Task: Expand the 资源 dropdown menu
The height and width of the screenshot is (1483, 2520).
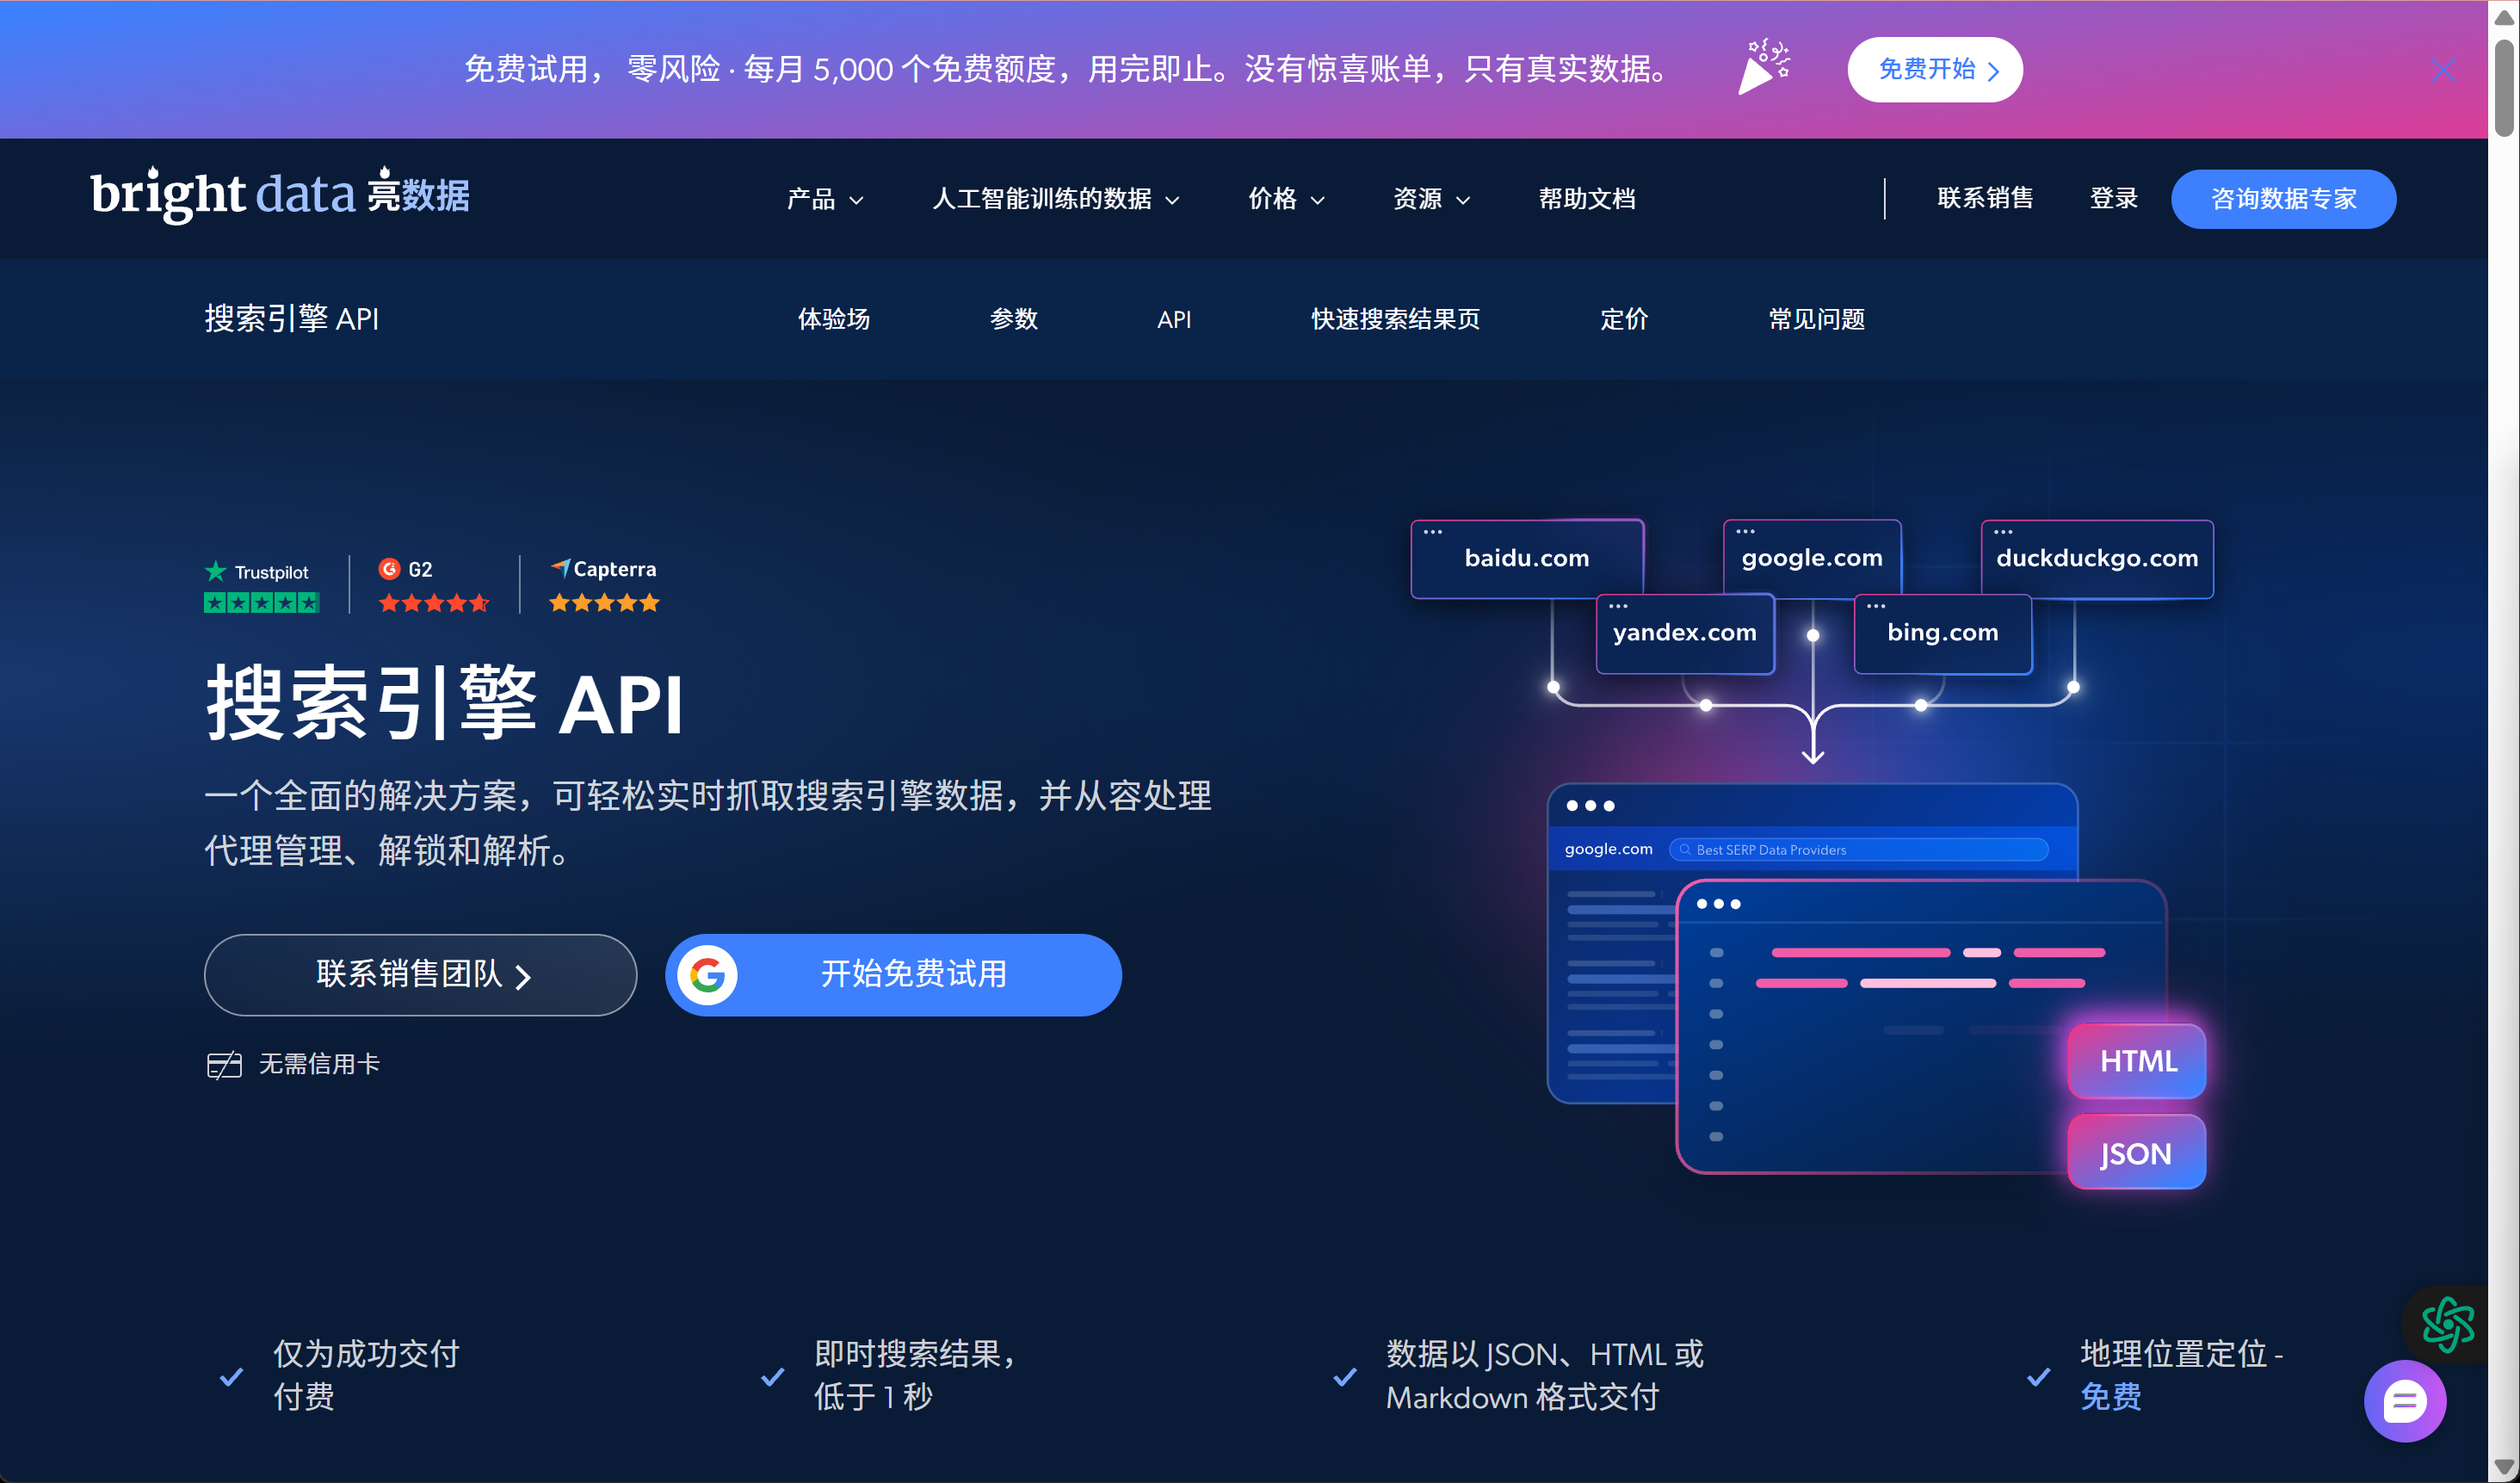Action: click(1431, 199)
